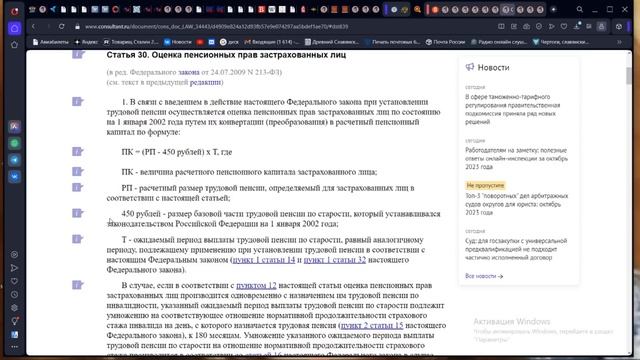The width and height of the screenshot is (640, 360).
Task: Open the downloads panel
Action: click(x=577, y=27)
